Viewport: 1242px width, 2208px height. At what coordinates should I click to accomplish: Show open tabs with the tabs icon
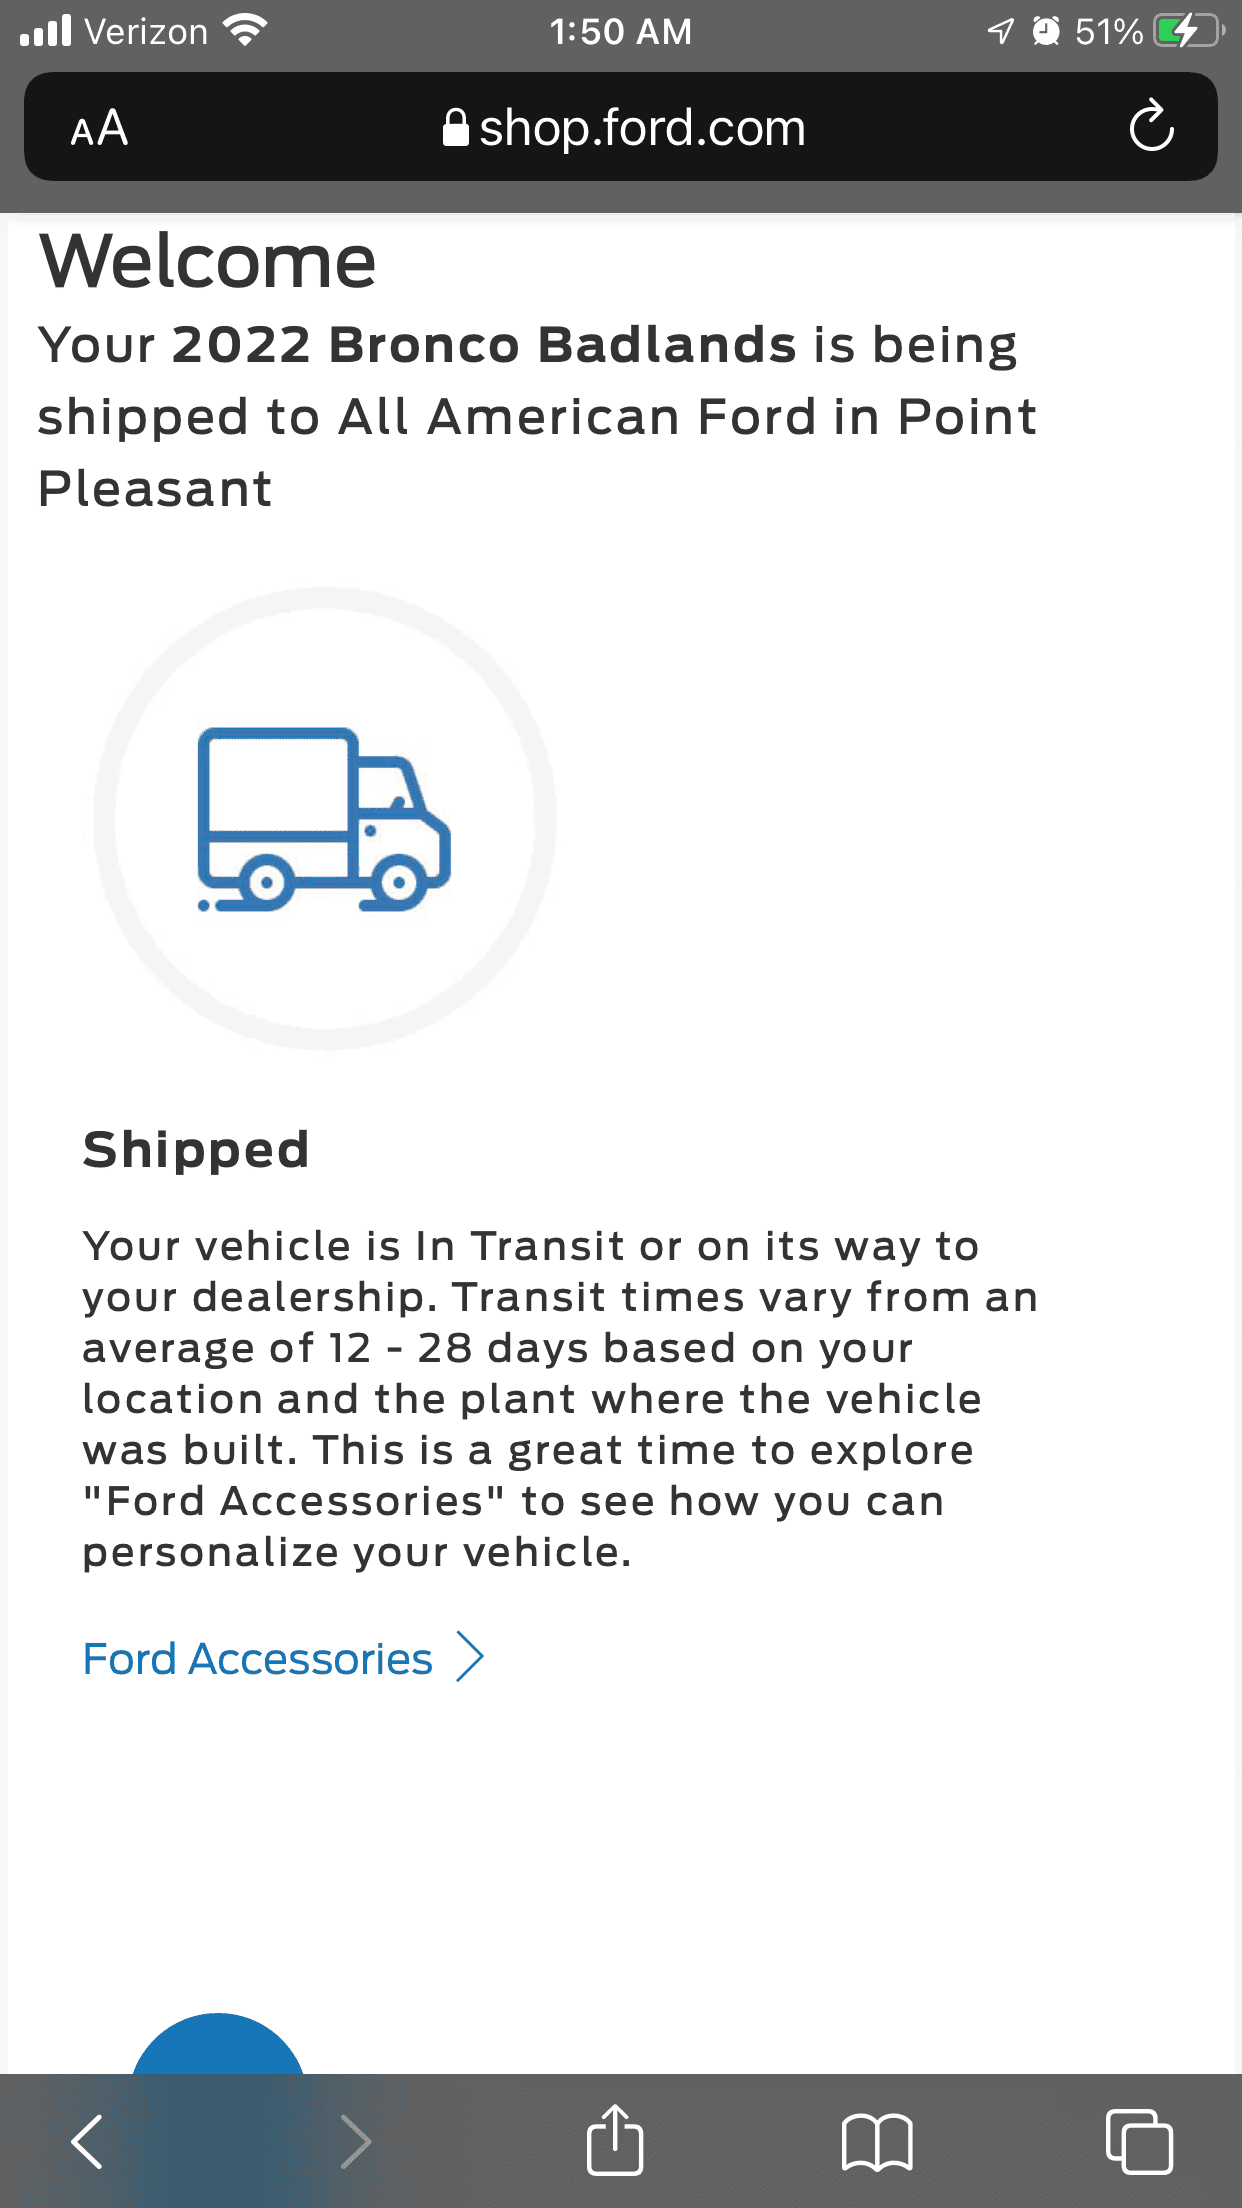click(1139, 2141)
